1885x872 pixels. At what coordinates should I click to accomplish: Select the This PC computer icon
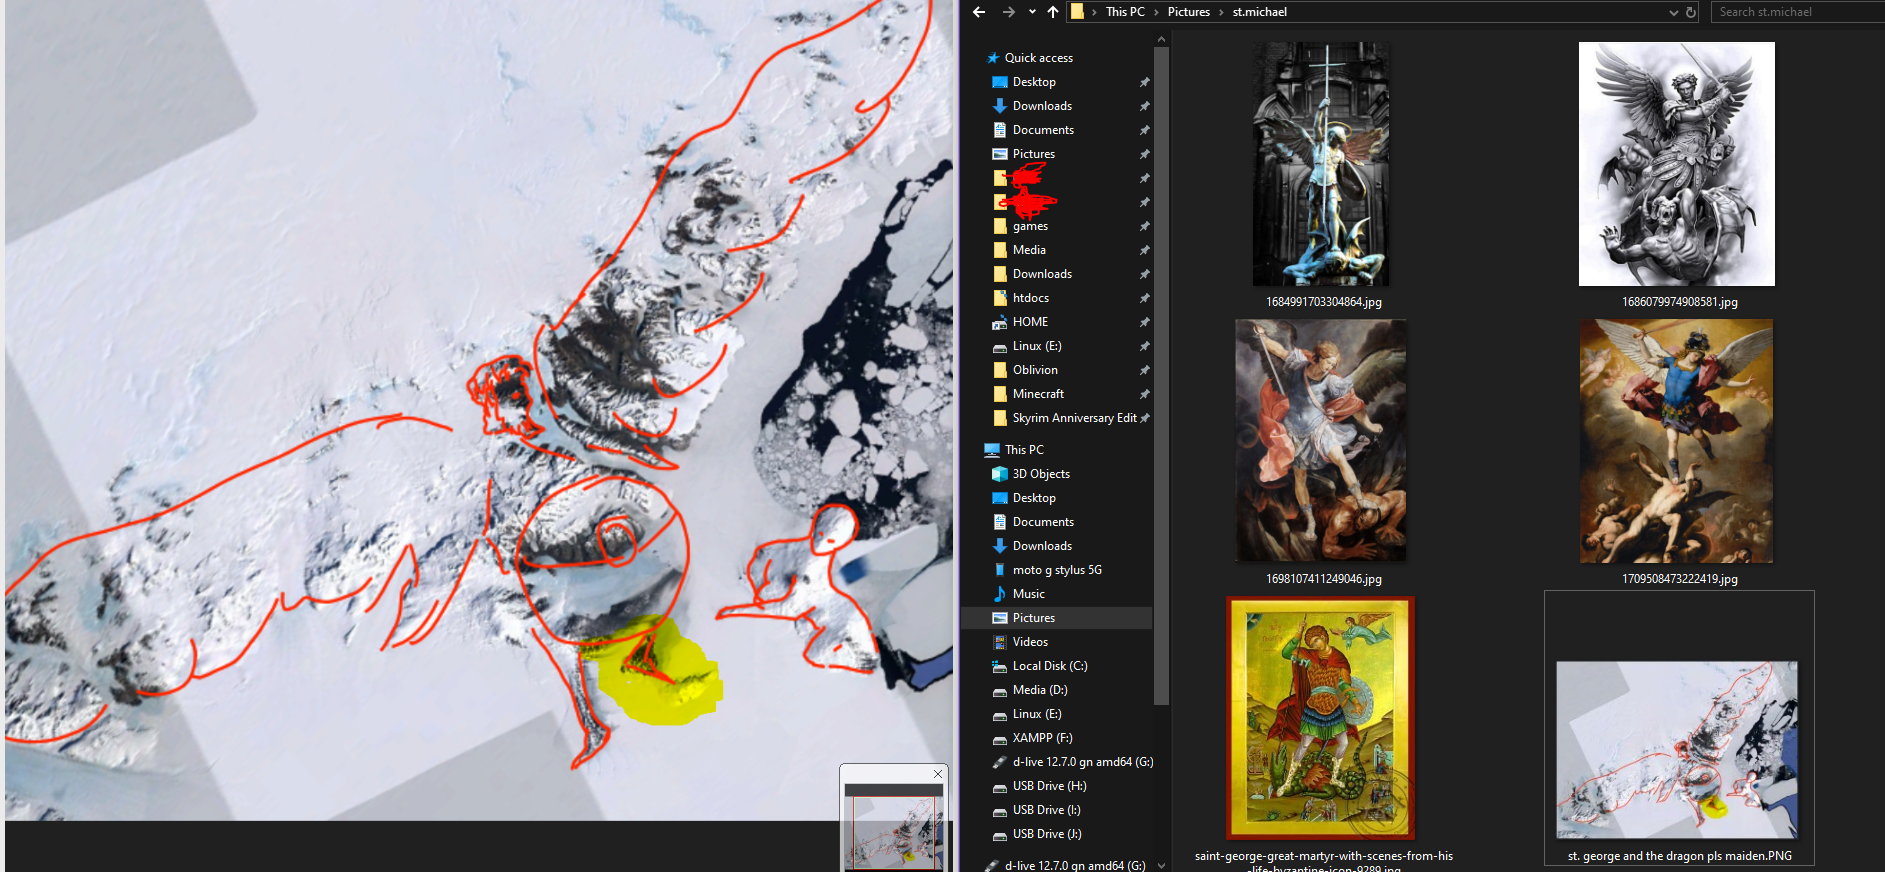point(992,450)
